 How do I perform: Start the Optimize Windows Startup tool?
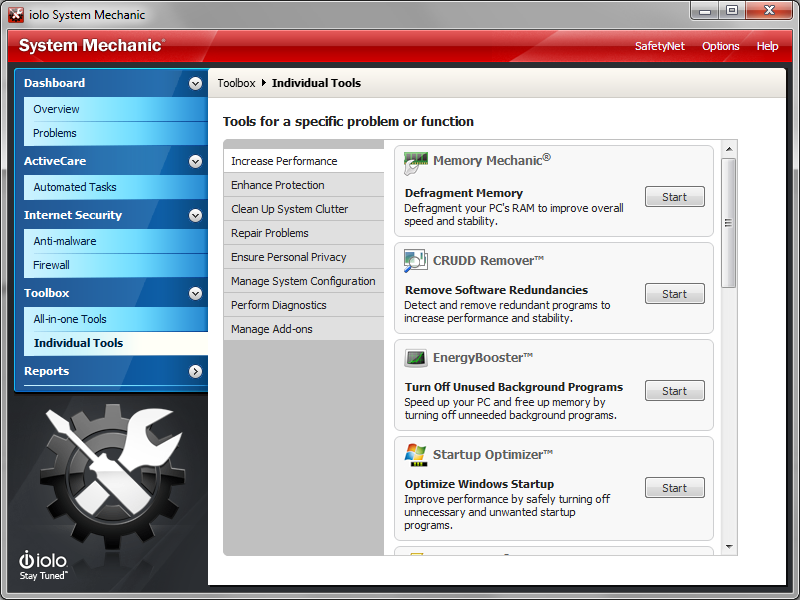[x=674, y=488]
